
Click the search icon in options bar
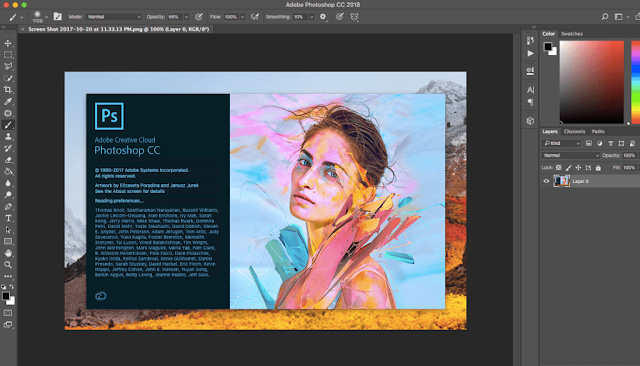(604, 17)
